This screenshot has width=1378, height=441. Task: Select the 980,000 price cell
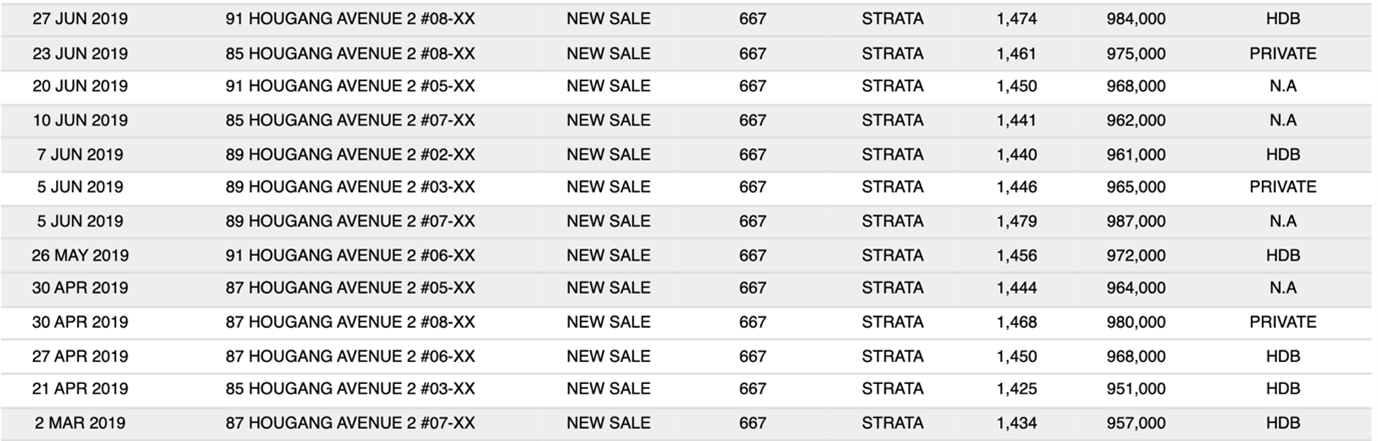(x=1136, y=322)
